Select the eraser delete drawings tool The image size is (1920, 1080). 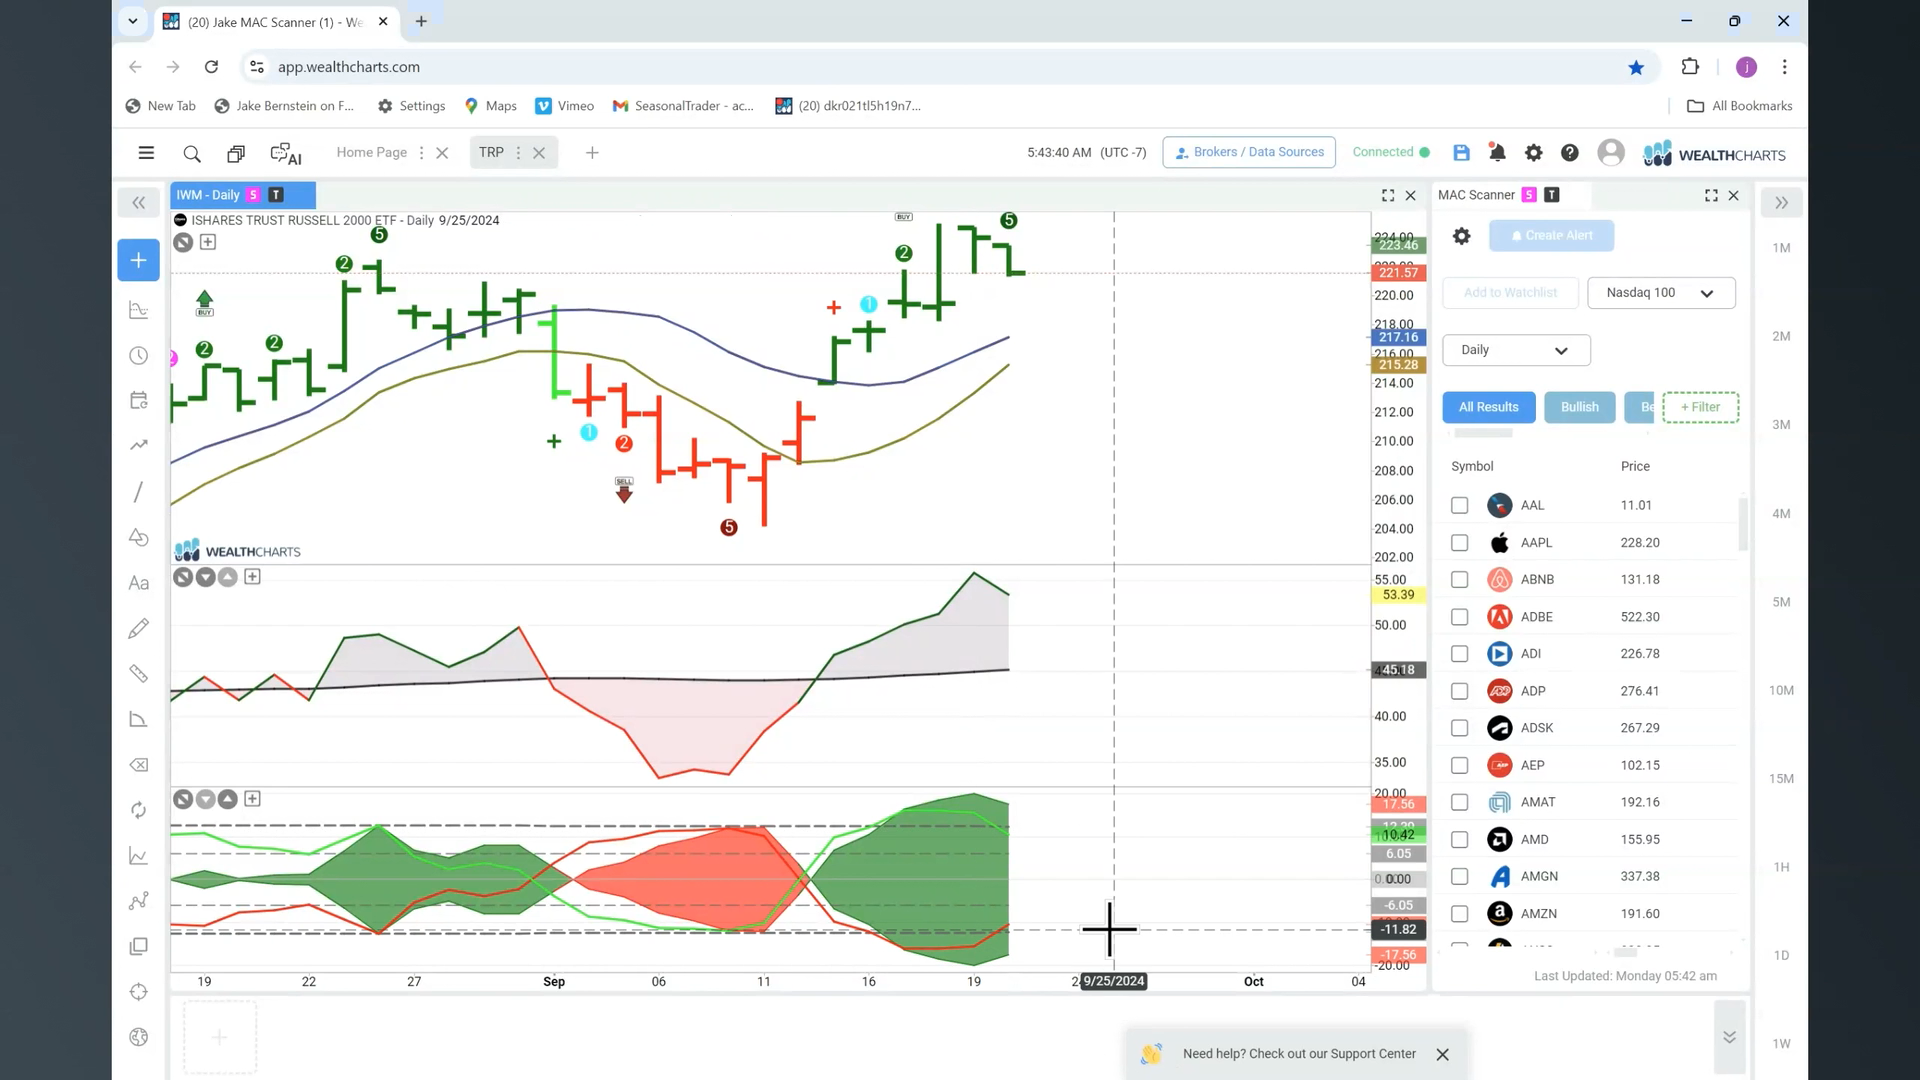139,765
